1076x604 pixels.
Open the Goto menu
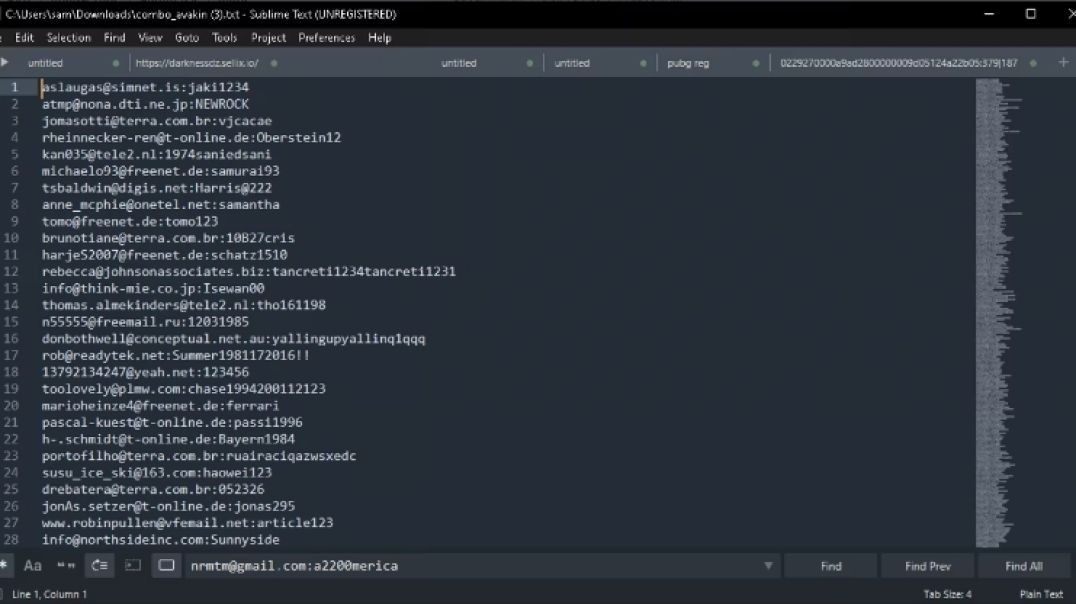point(187,38)
